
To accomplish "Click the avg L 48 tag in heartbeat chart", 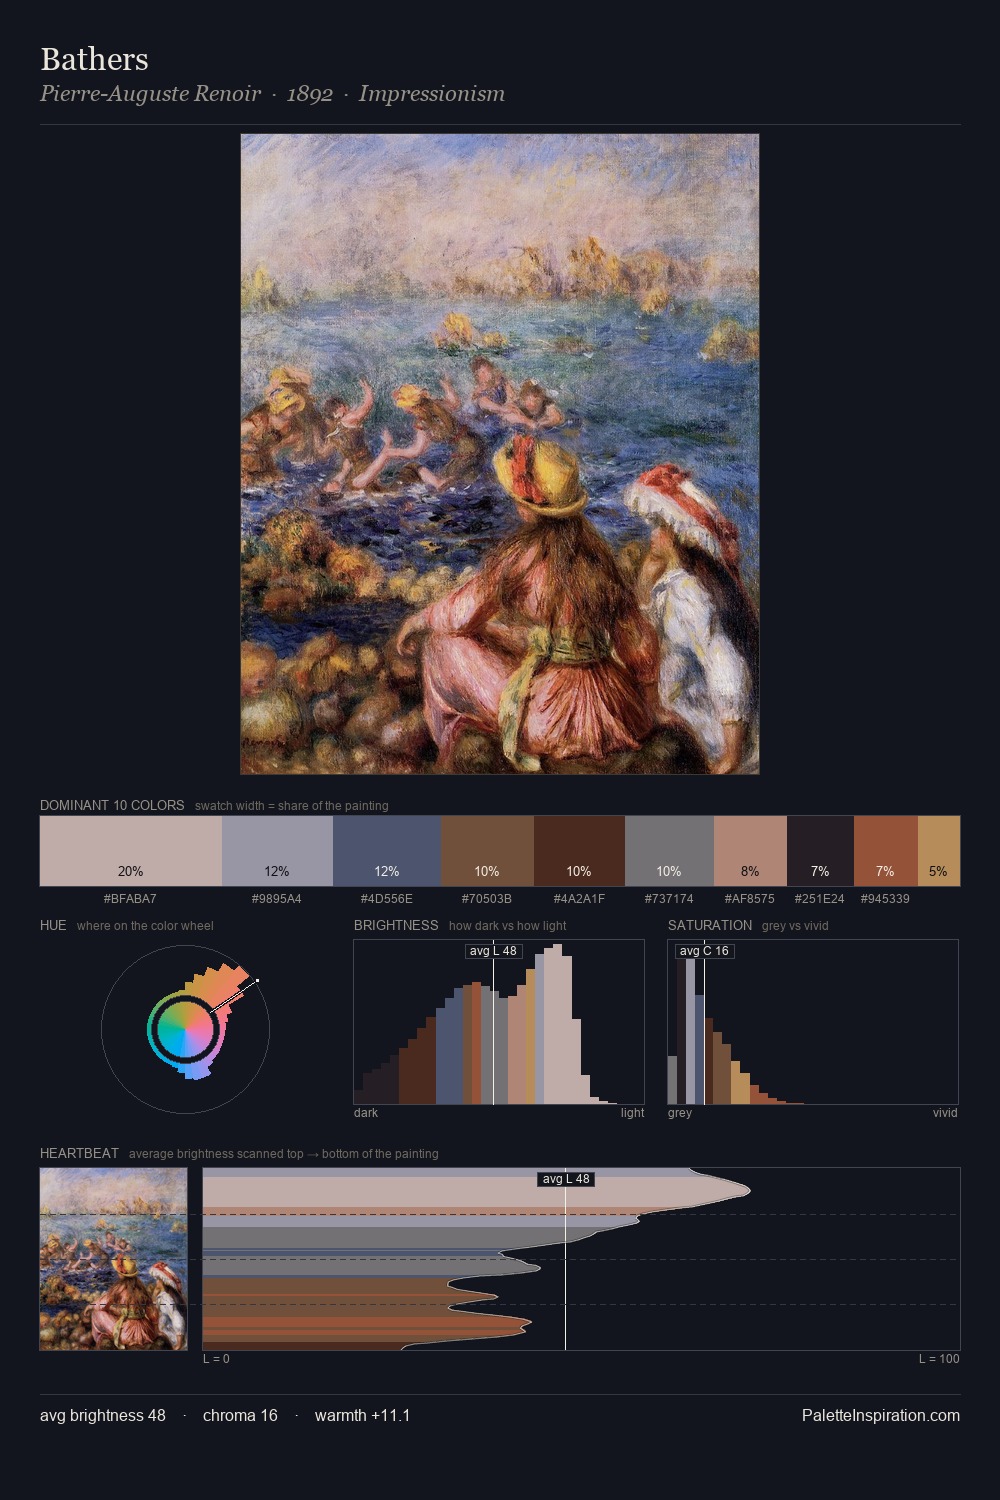I will point(566,1179).
